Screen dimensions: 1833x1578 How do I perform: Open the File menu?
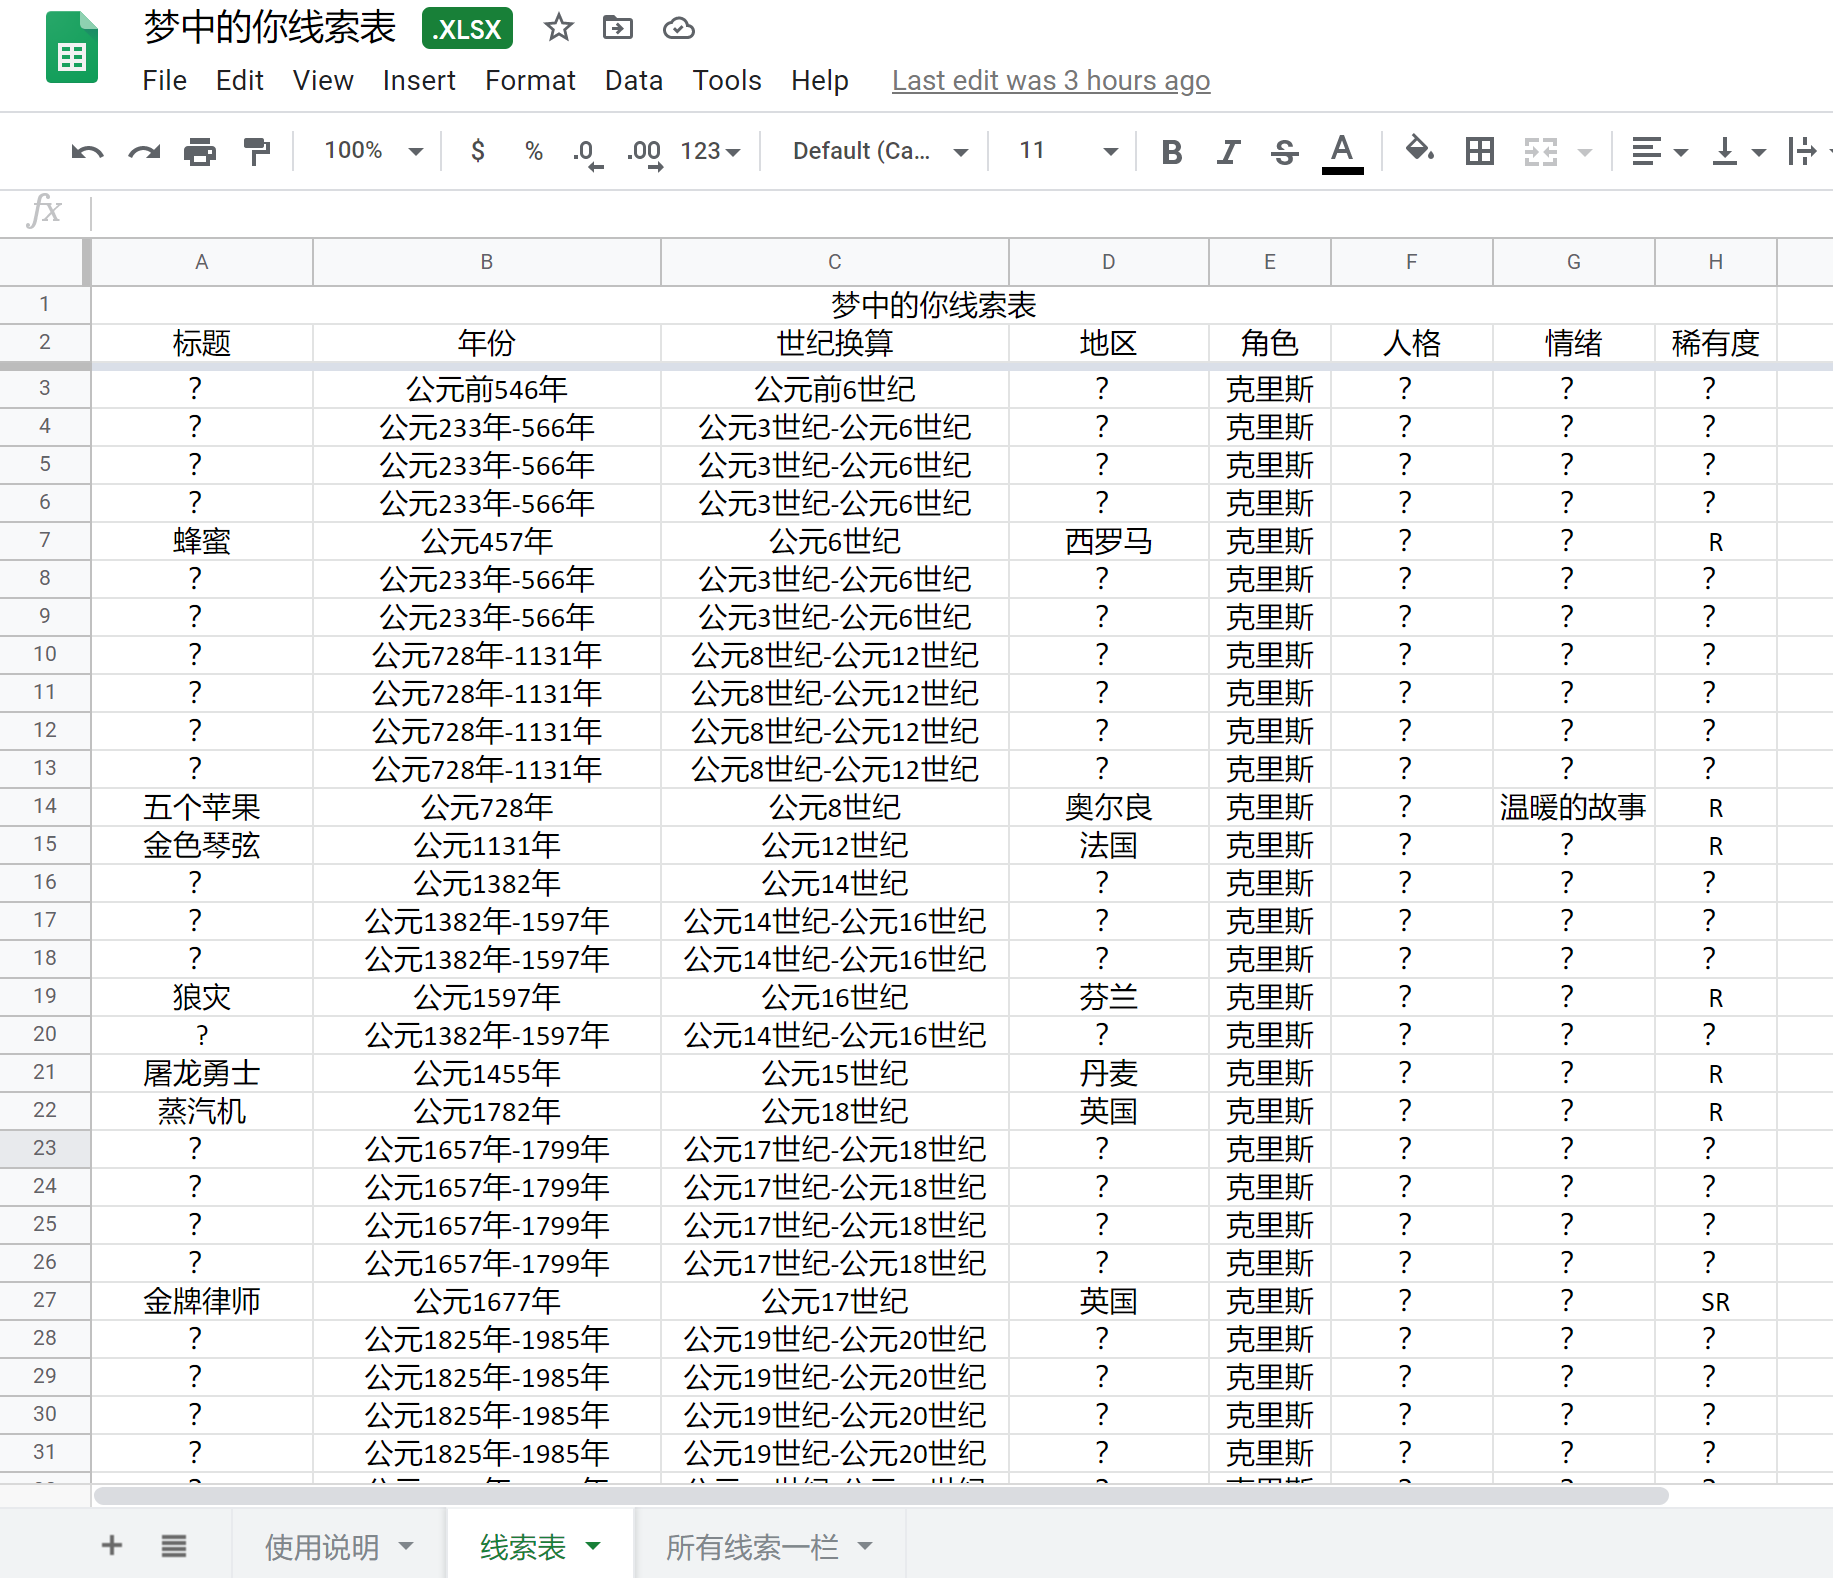(x=164, y=80)
